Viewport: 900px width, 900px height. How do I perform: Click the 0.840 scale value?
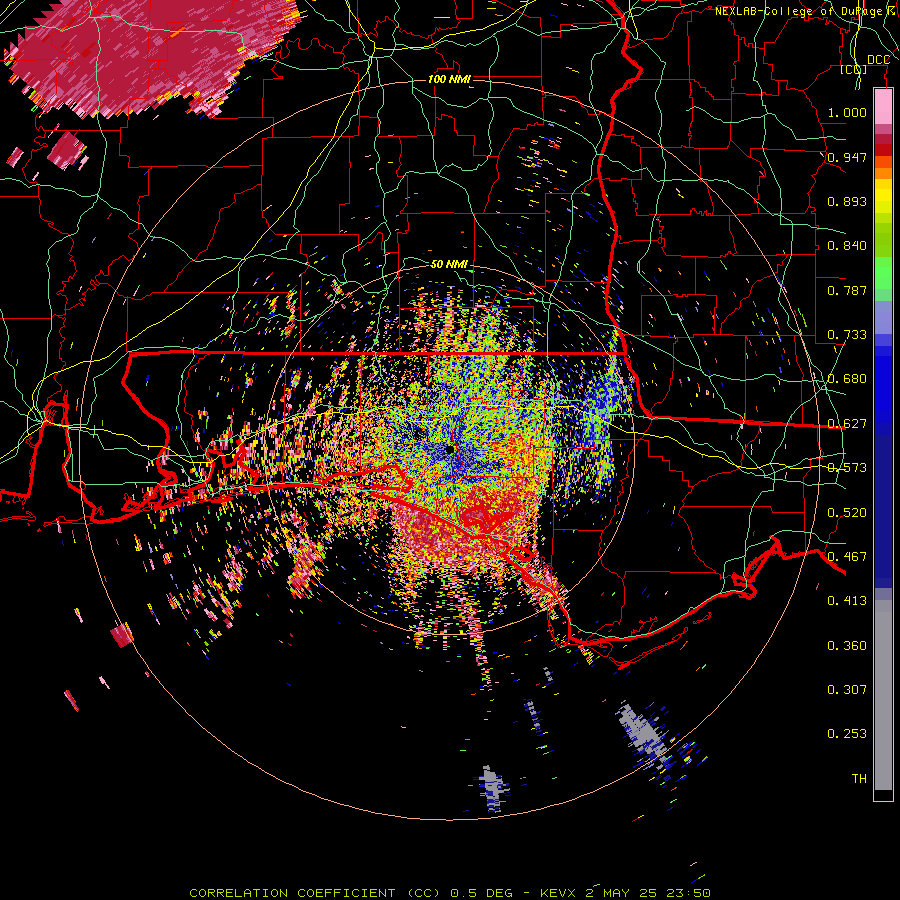tap(847, 246)
